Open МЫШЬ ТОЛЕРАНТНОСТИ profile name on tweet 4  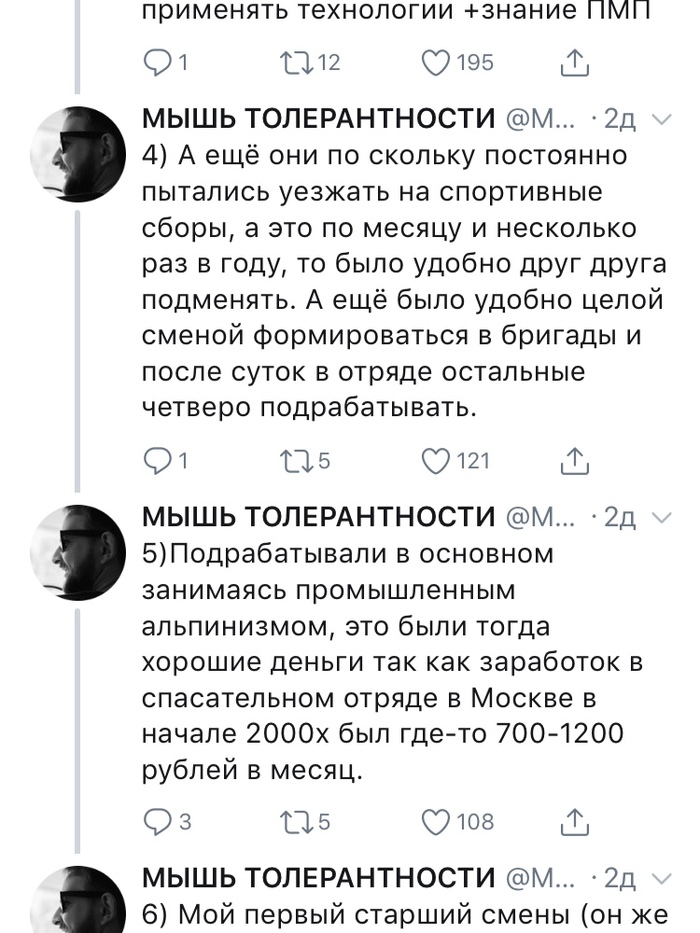click(318, 120)
